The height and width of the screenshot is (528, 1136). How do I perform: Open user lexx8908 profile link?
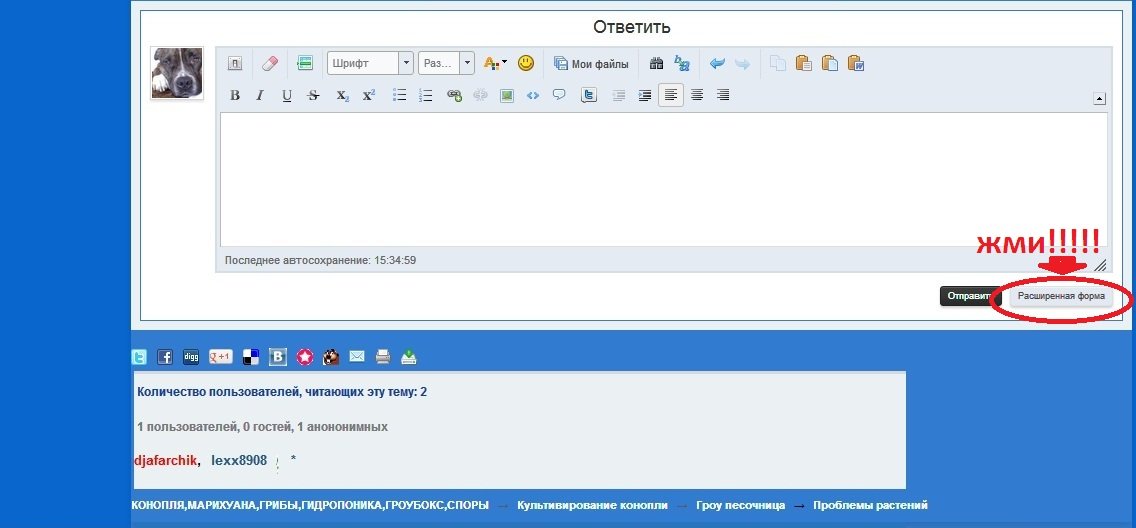[x=239, y=461]
